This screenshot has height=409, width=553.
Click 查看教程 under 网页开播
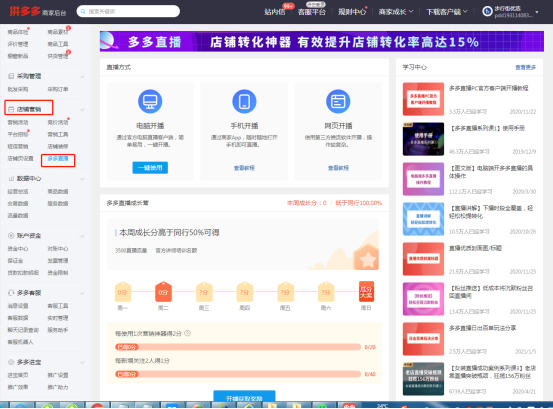pos(338,168)
